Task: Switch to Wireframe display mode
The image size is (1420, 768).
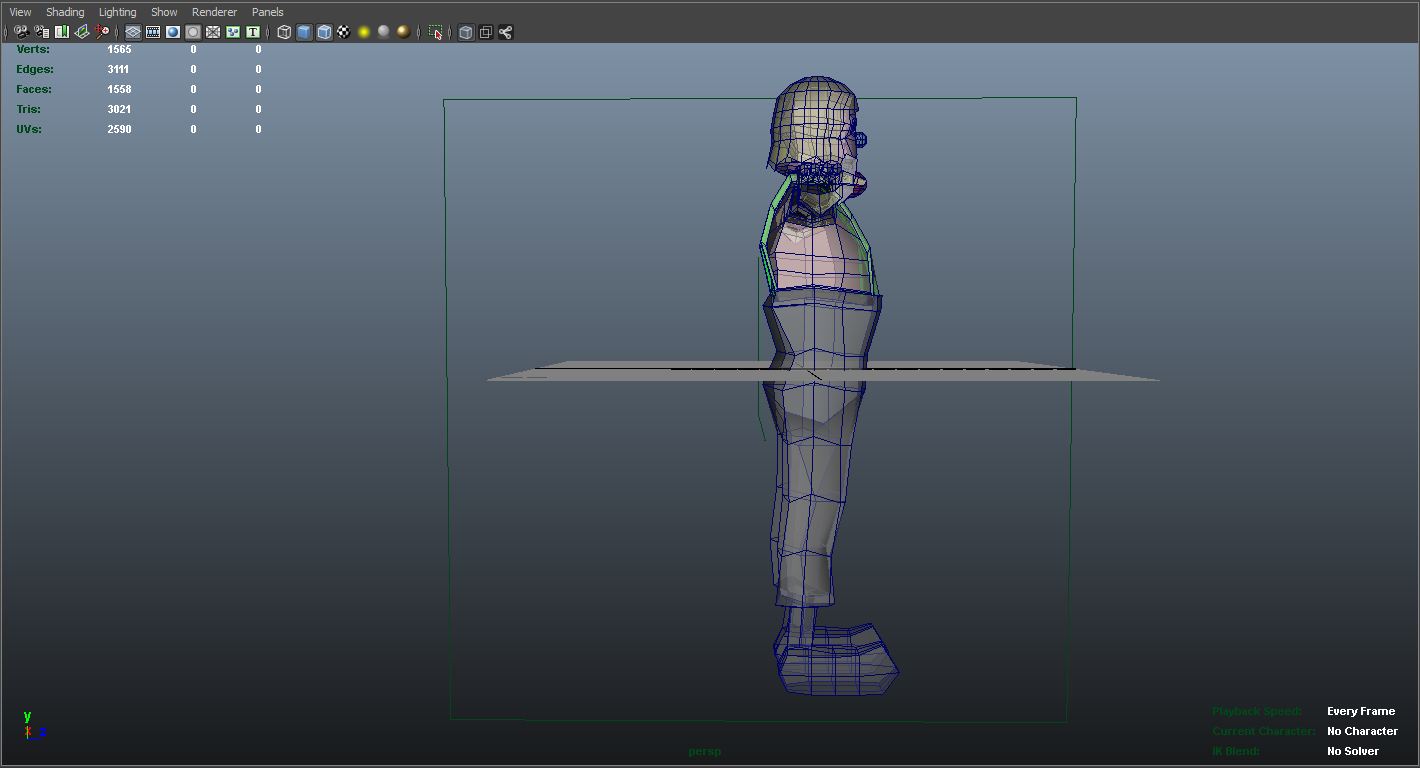Action: (284, 32)
